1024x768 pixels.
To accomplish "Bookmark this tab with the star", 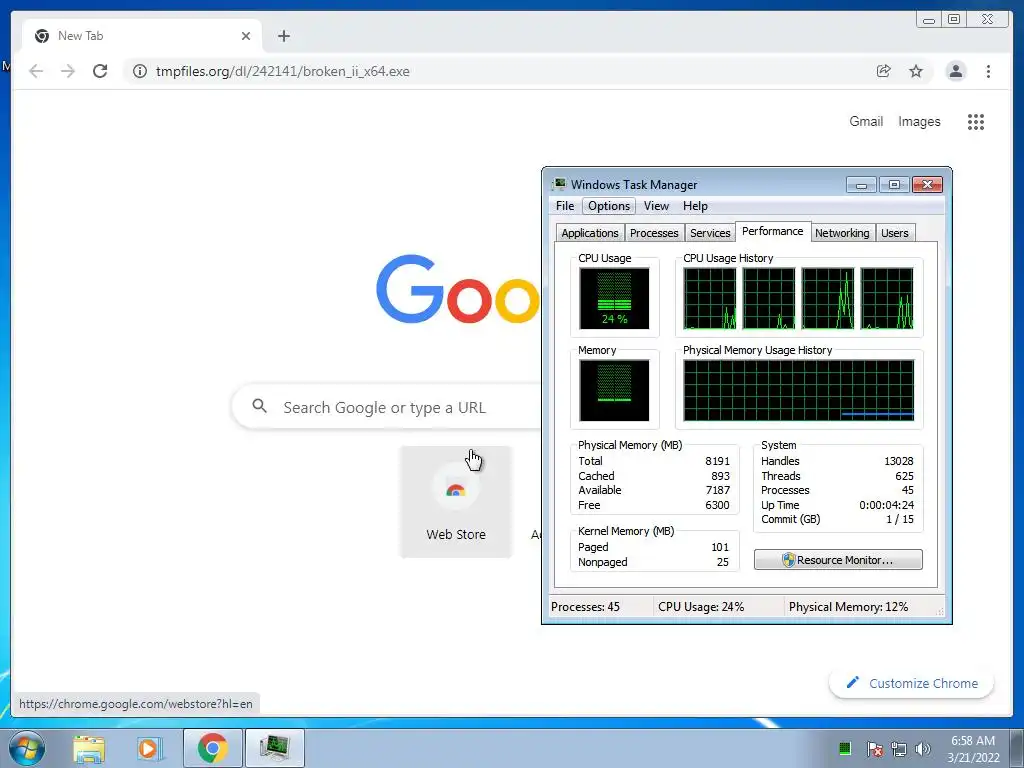I will pos(916,71).
